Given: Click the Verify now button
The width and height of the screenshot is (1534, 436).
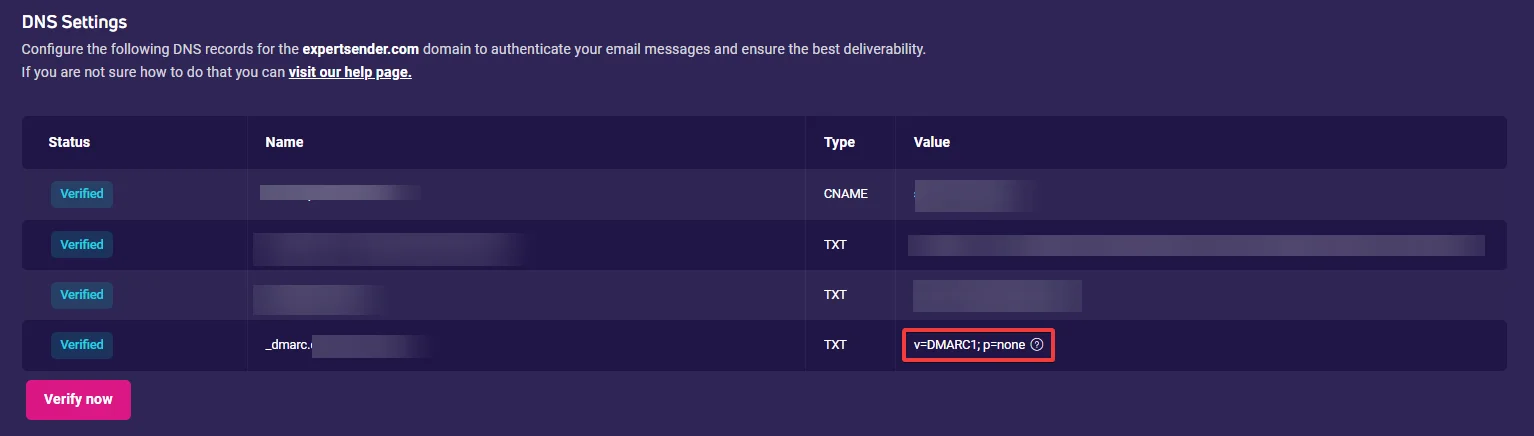Looking at the screenshot, I should tap(78, 399).
